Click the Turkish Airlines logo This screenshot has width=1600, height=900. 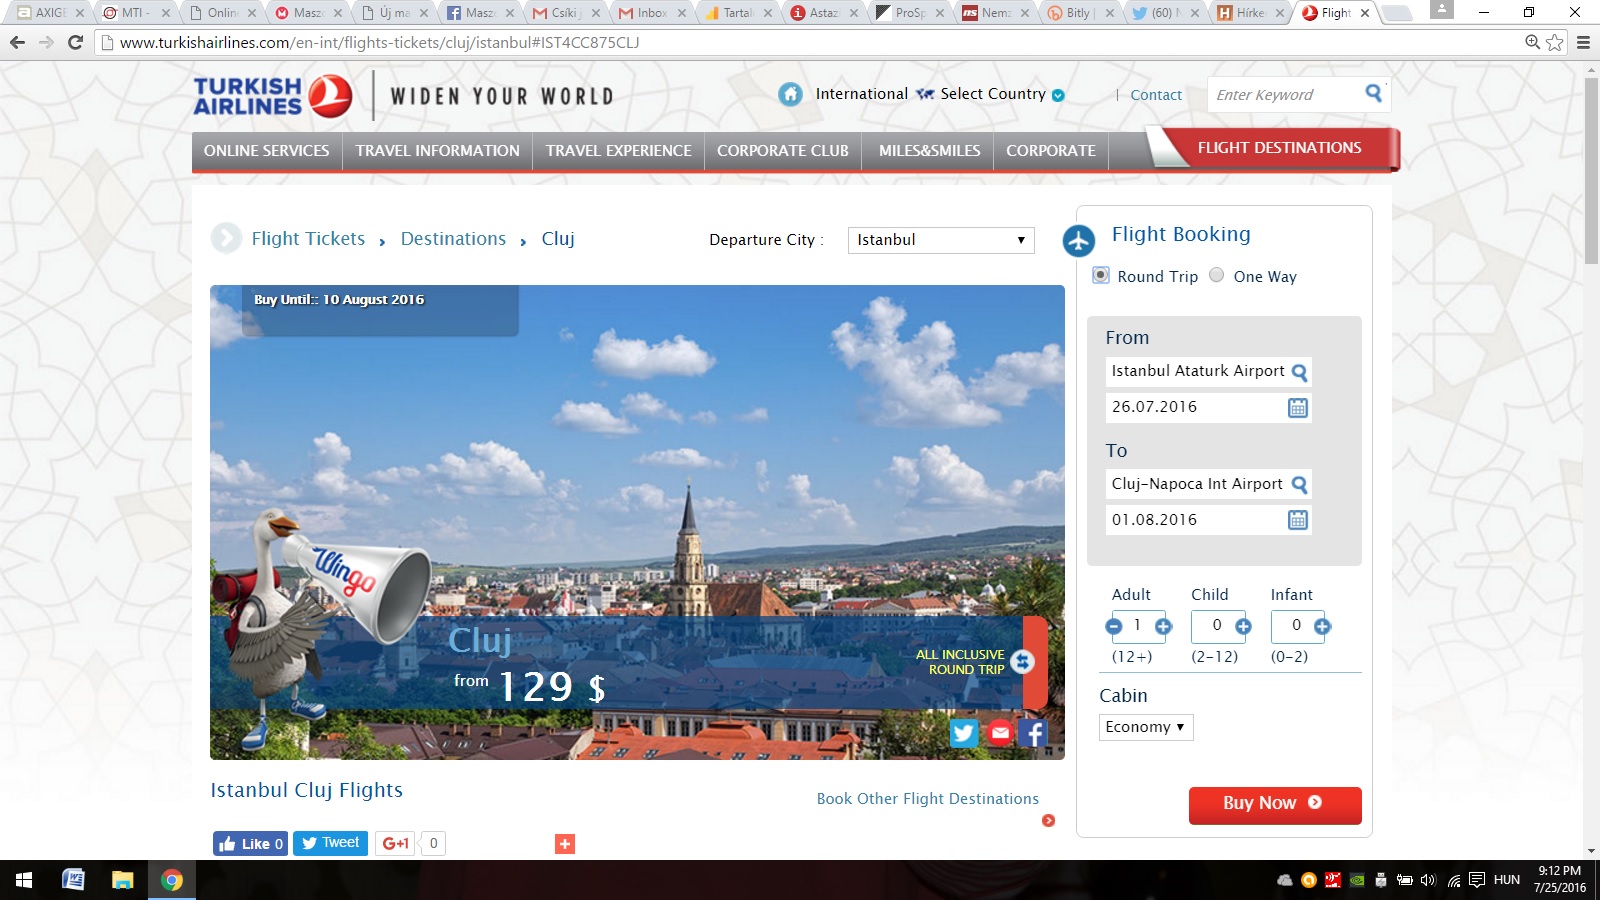pos(272,97)
